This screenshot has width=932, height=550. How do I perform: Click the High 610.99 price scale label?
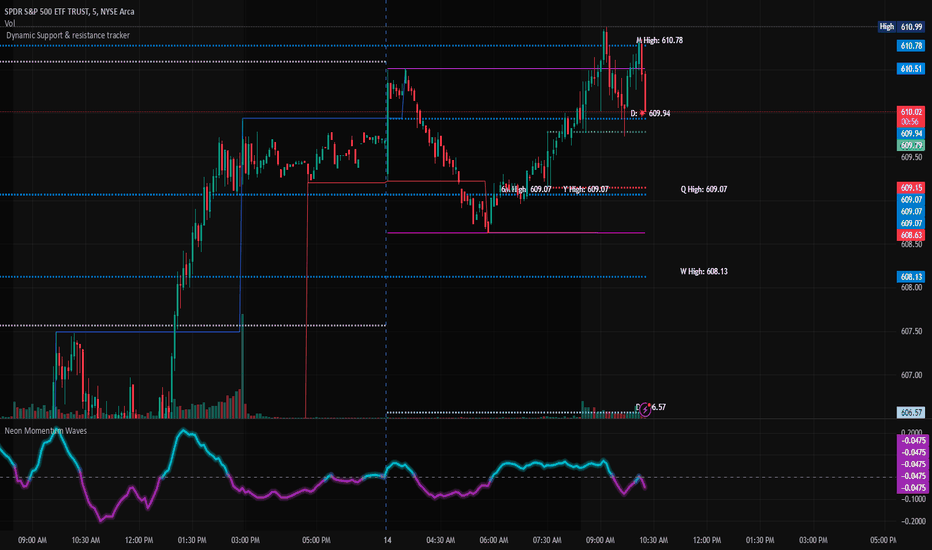[901, 27]
